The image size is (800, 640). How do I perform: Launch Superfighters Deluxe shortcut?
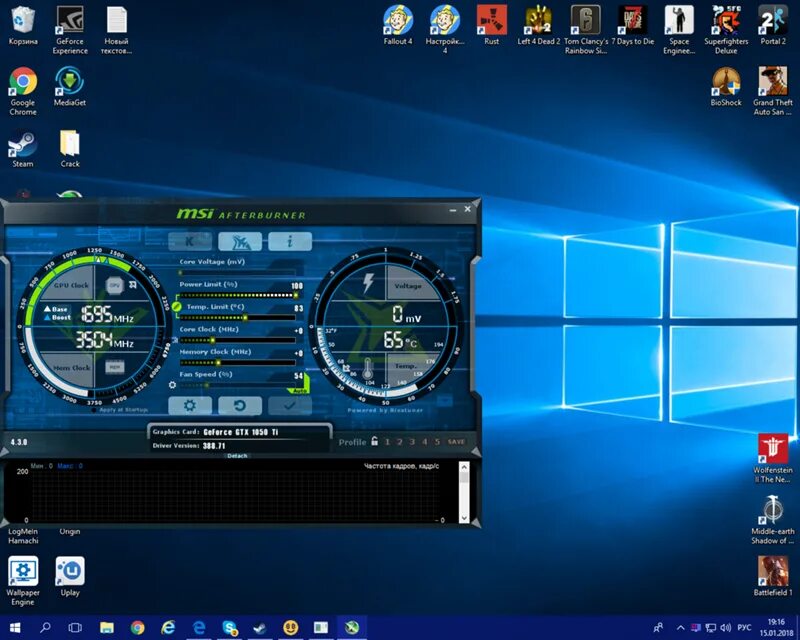[x=726, y=30]
